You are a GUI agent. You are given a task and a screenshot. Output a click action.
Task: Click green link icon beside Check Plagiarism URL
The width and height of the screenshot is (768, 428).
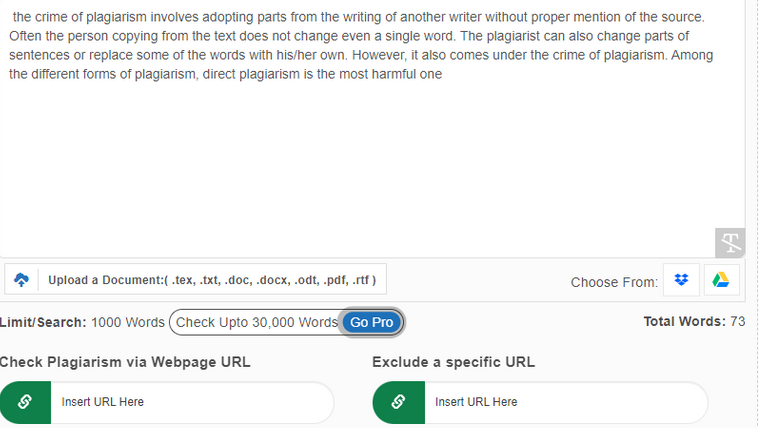(25, 402)
